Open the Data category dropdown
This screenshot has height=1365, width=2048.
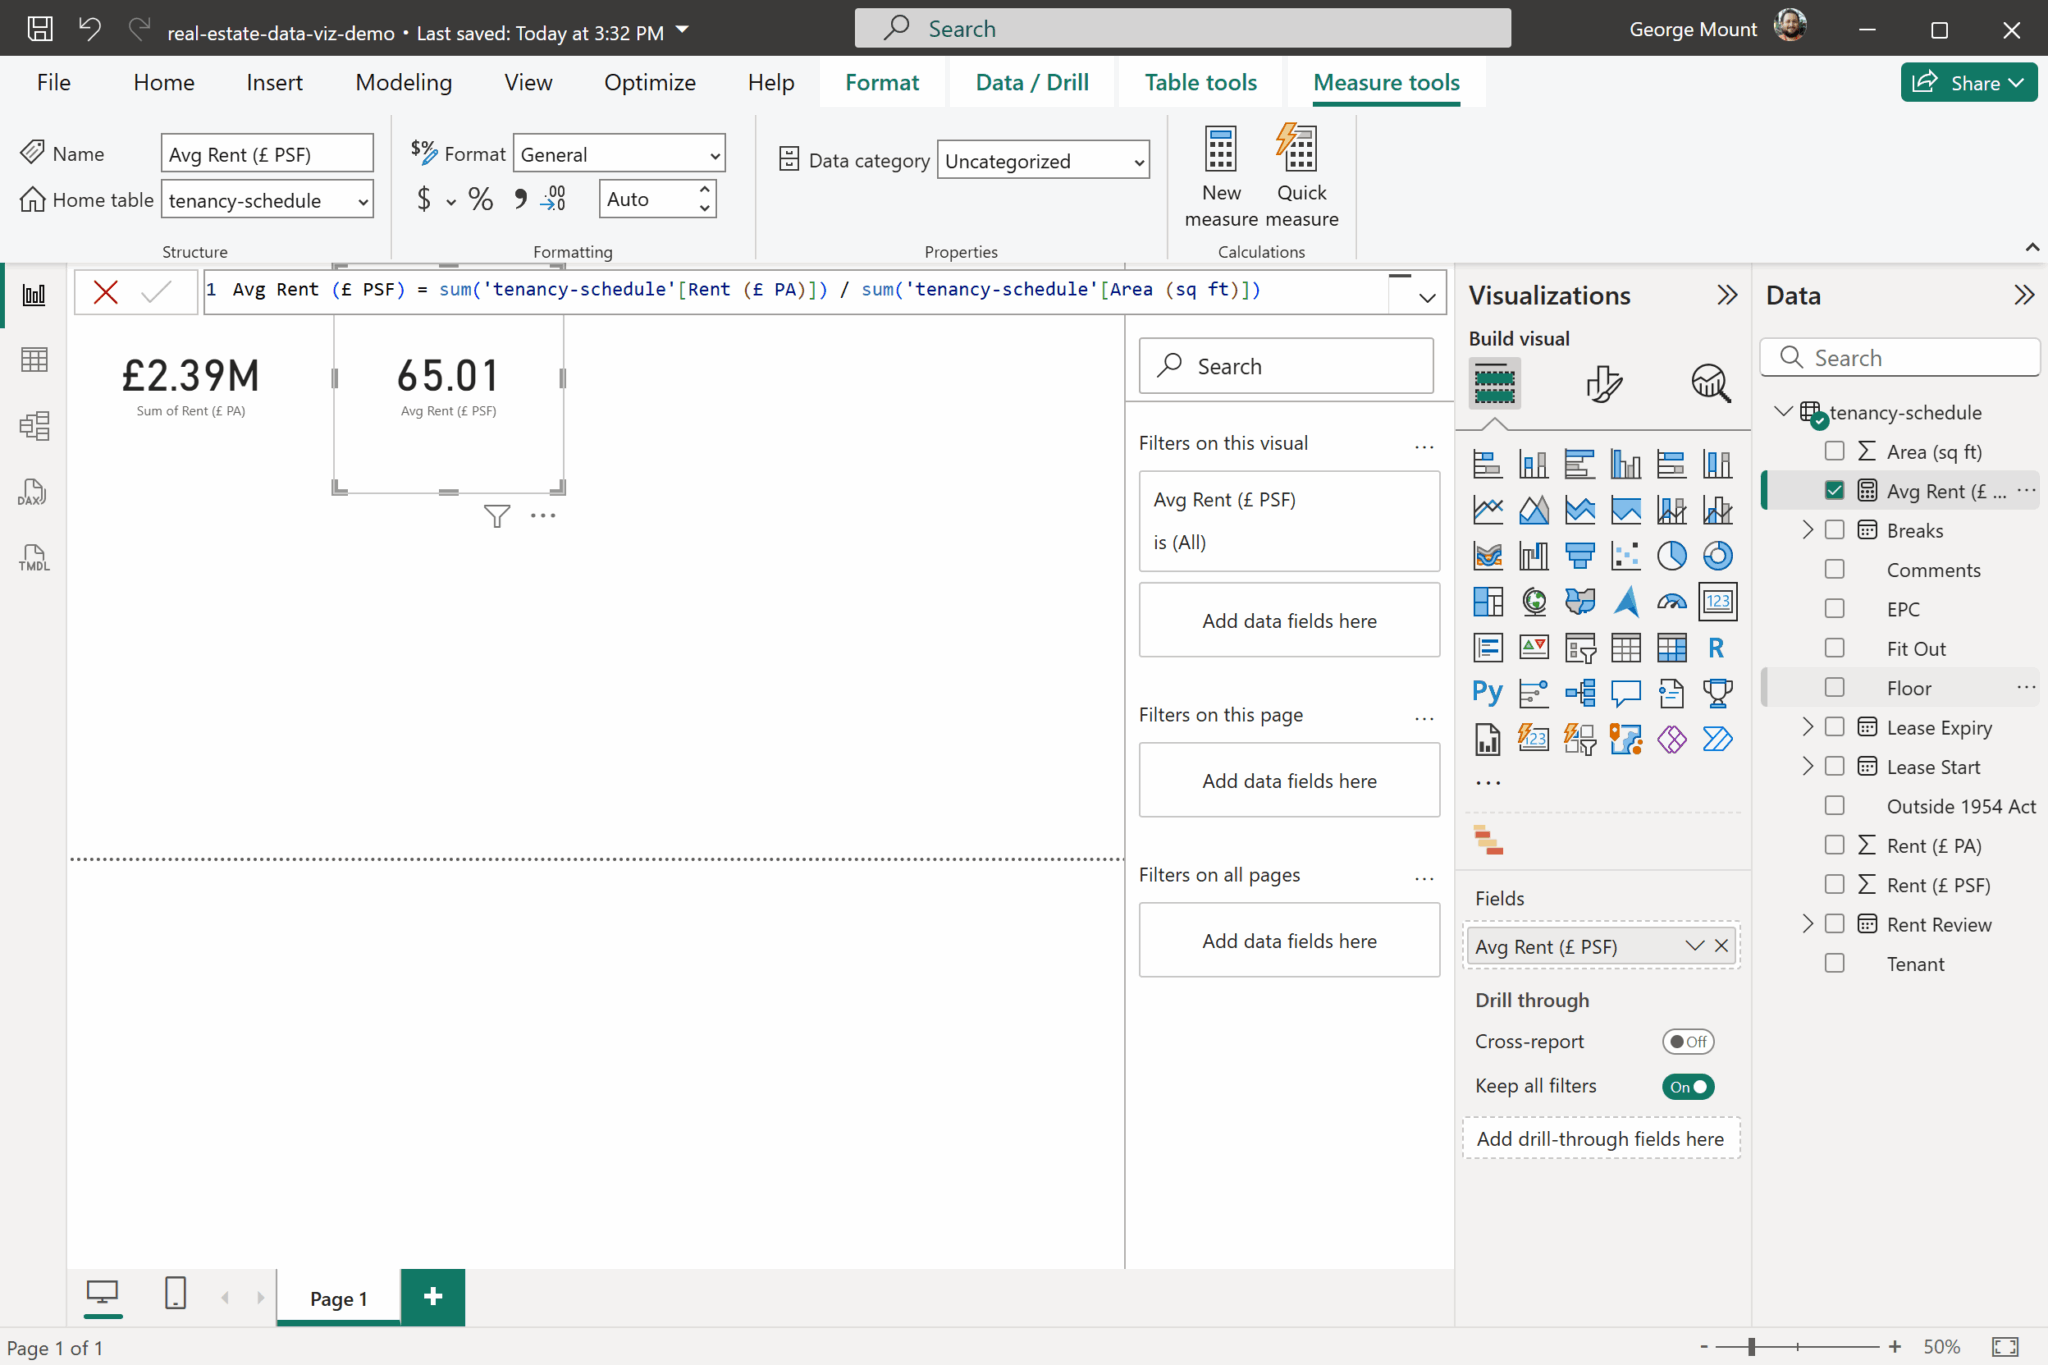pyautogui.click(x=1042, y=161)
